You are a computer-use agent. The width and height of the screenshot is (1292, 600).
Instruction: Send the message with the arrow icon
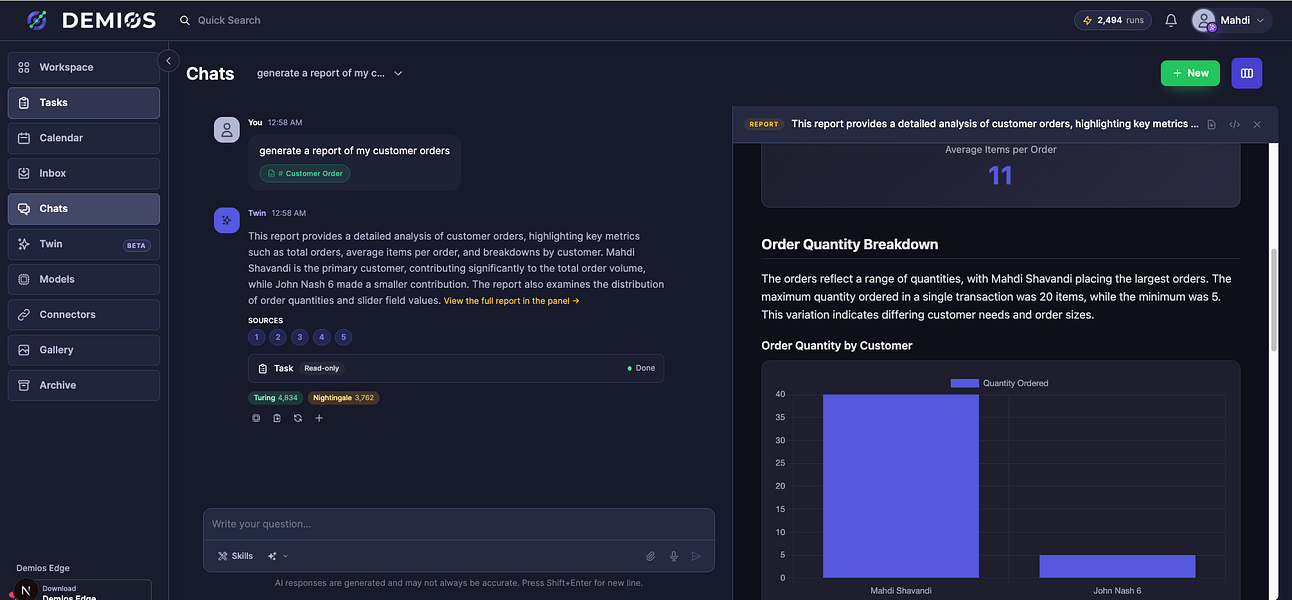[697, 556]
